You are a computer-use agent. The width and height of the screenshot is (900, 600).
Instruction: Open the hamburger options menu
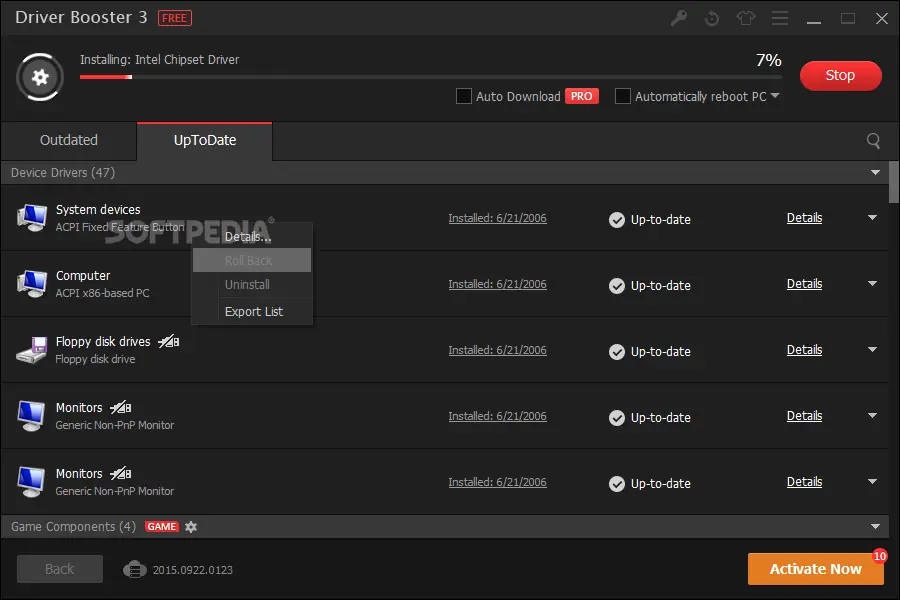[x=779, y=18]
